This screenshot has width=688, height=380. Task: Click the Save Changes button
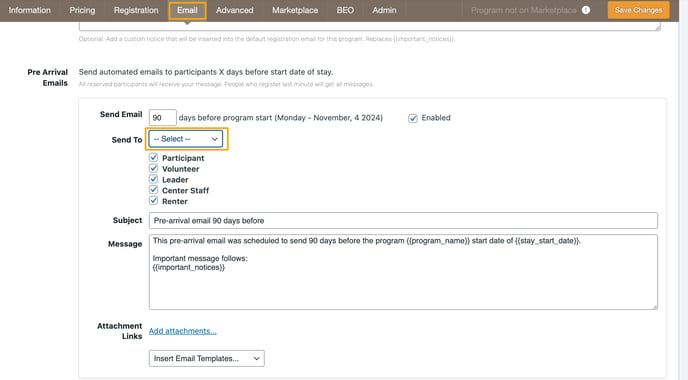[x=638, y=10]
